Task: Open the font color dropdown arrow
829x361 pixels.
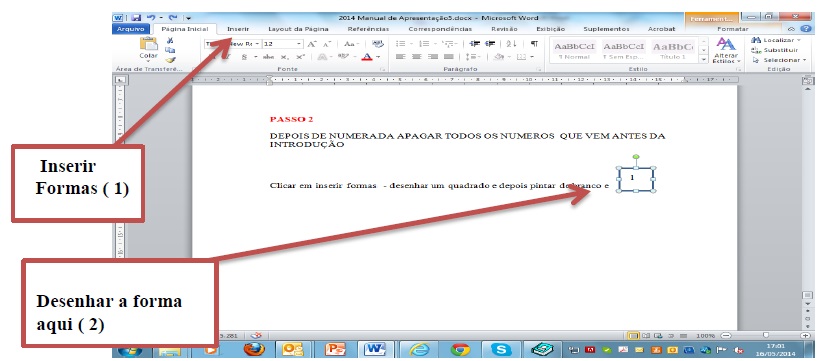Action: 377,57
